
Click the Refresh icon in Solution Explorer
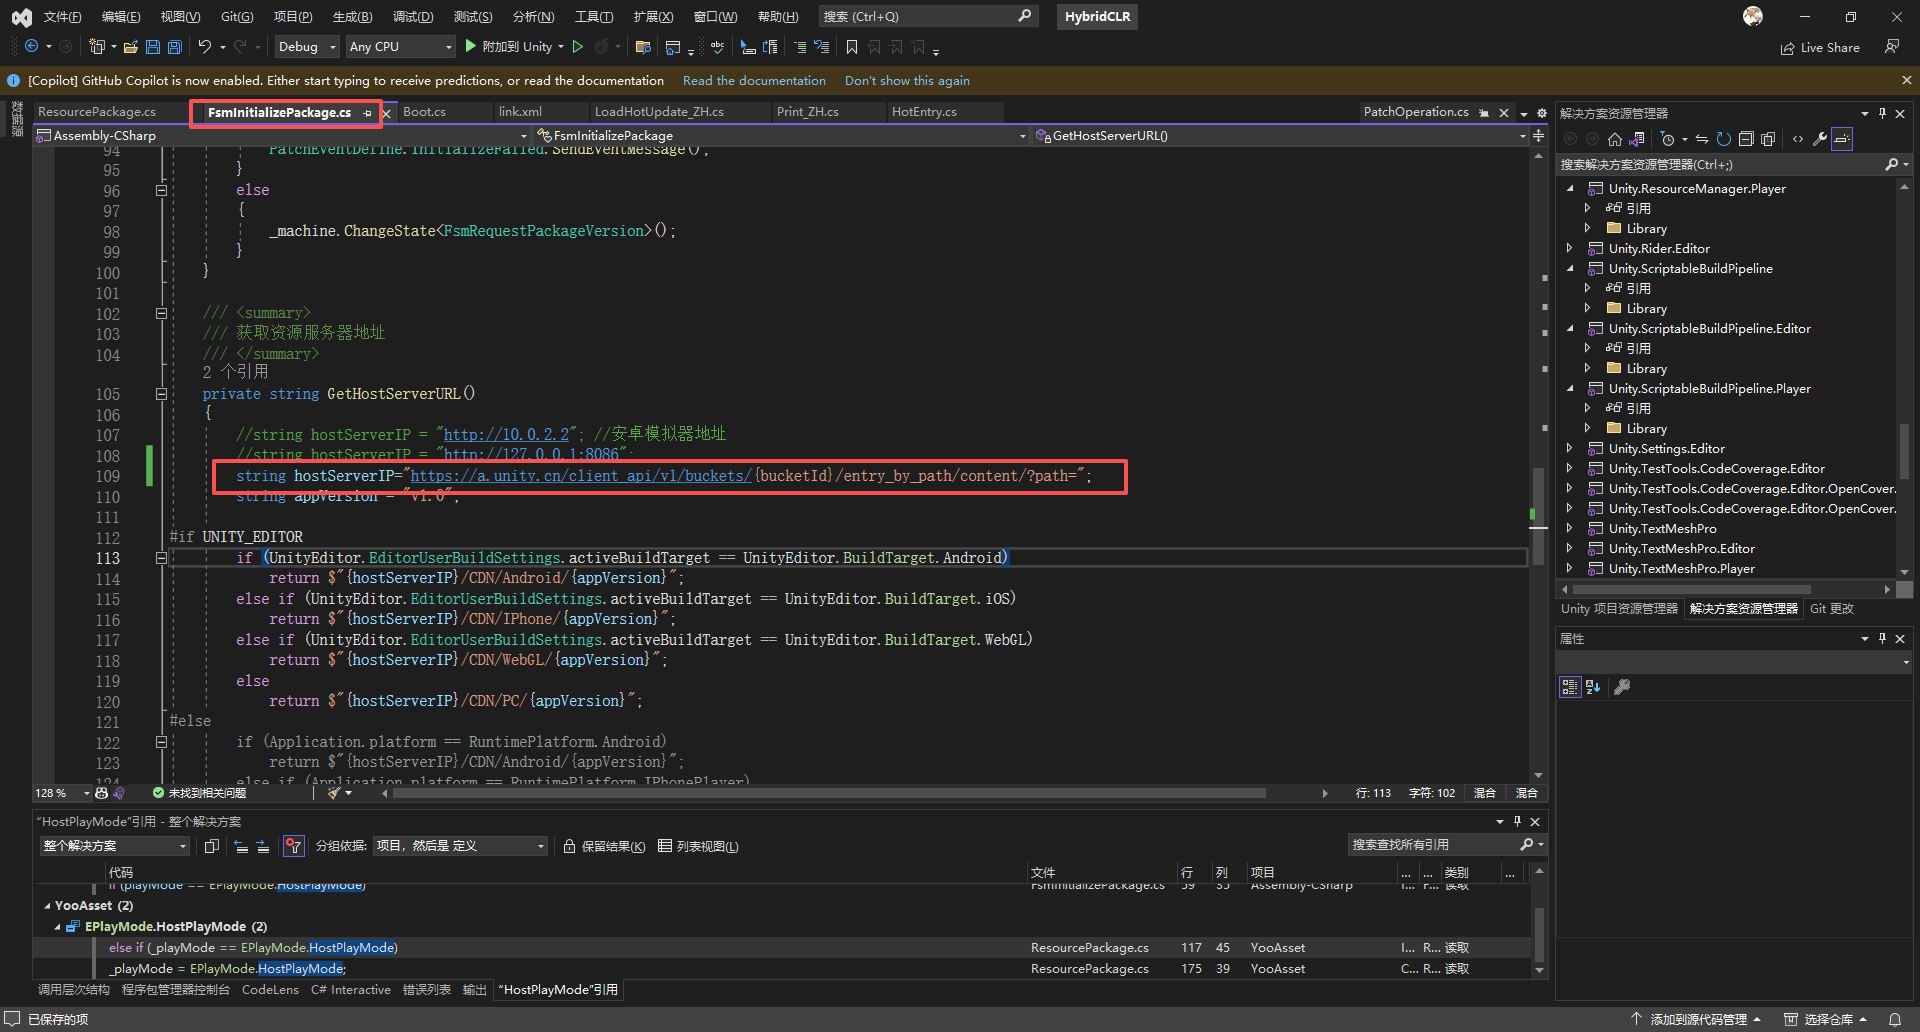[1724, 139]
